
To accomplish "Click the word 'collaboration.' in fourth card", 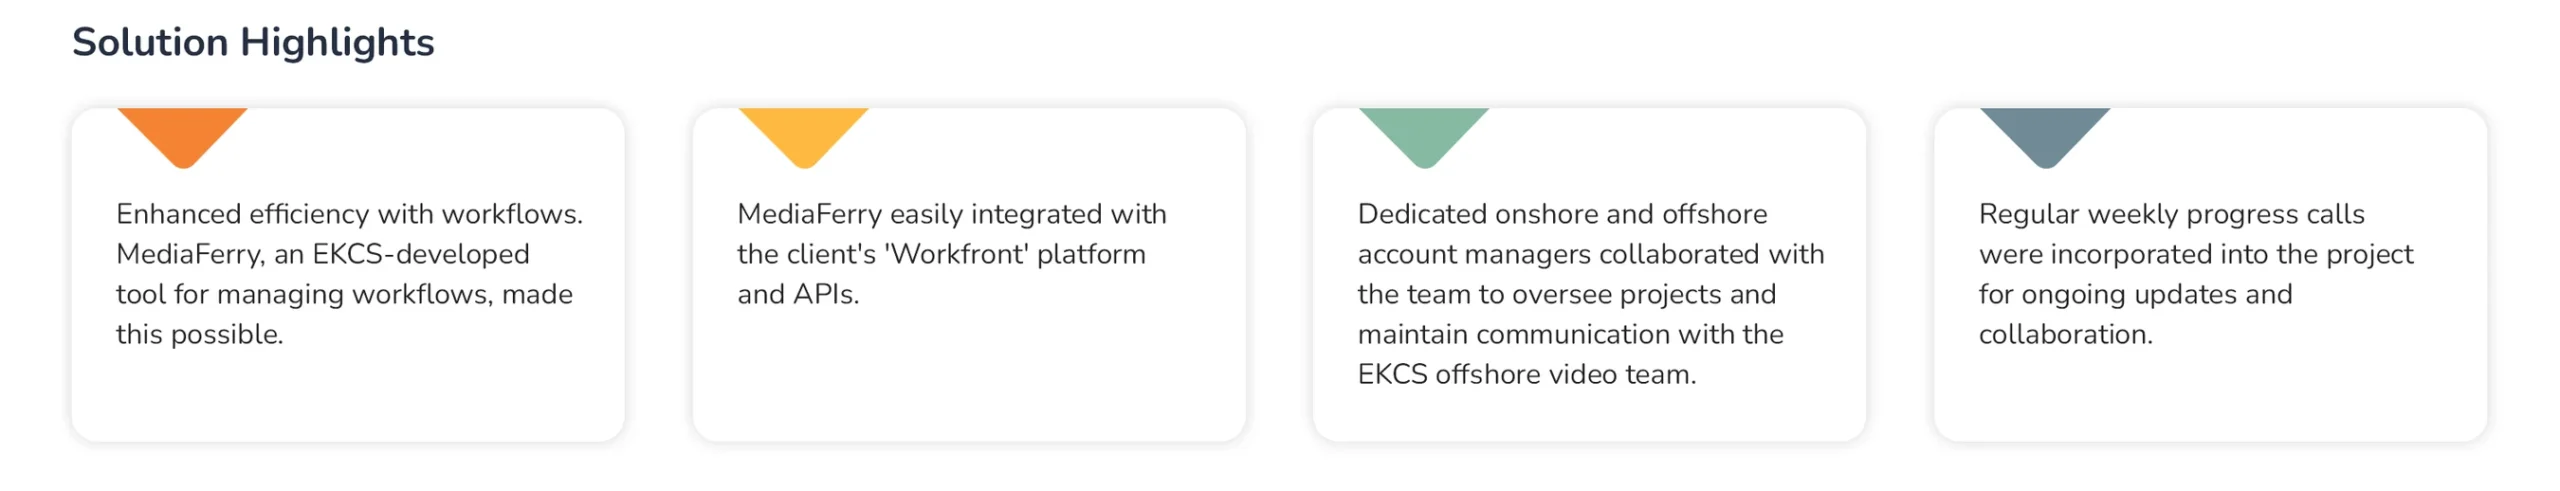I will coord(2065,334).
